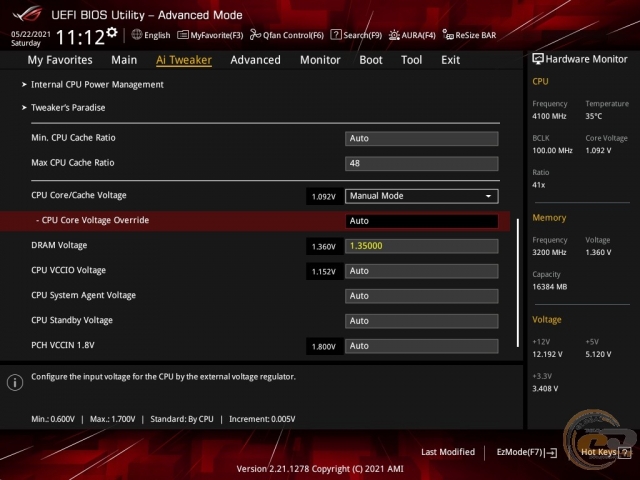Click PCH VCCIN 1.800V readout
The width and height of the screenshot is (640, 480).
pyautogui.click(x=324, y=347)
